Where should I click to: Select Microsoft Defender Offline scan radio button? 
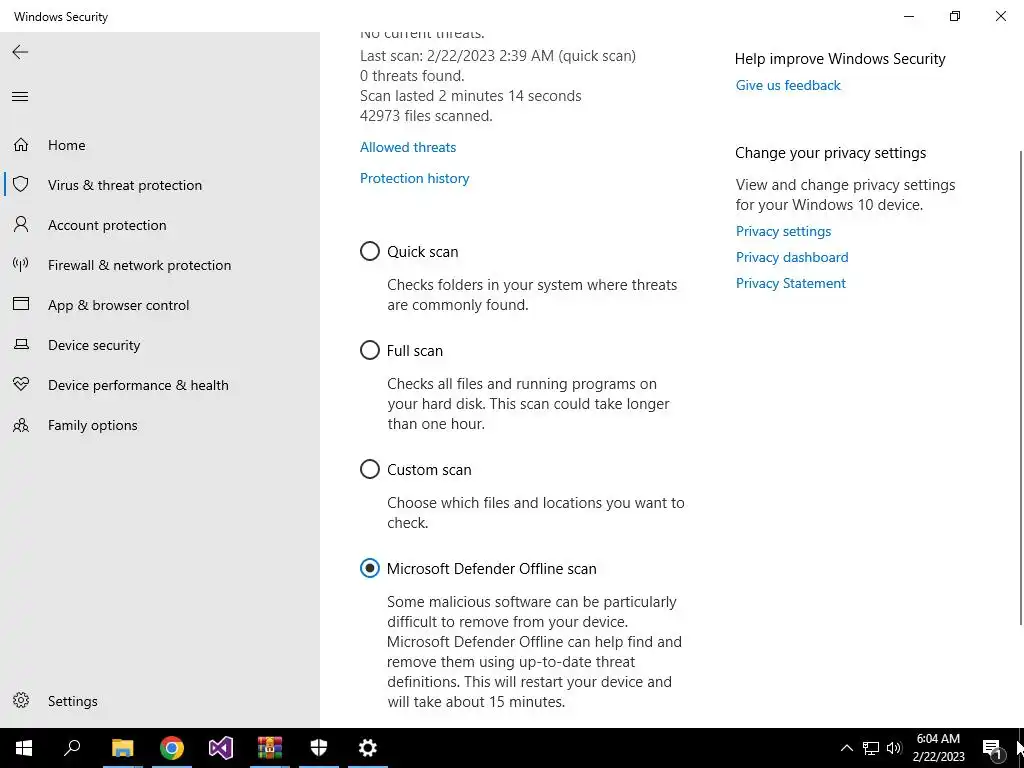click(370, 568)
